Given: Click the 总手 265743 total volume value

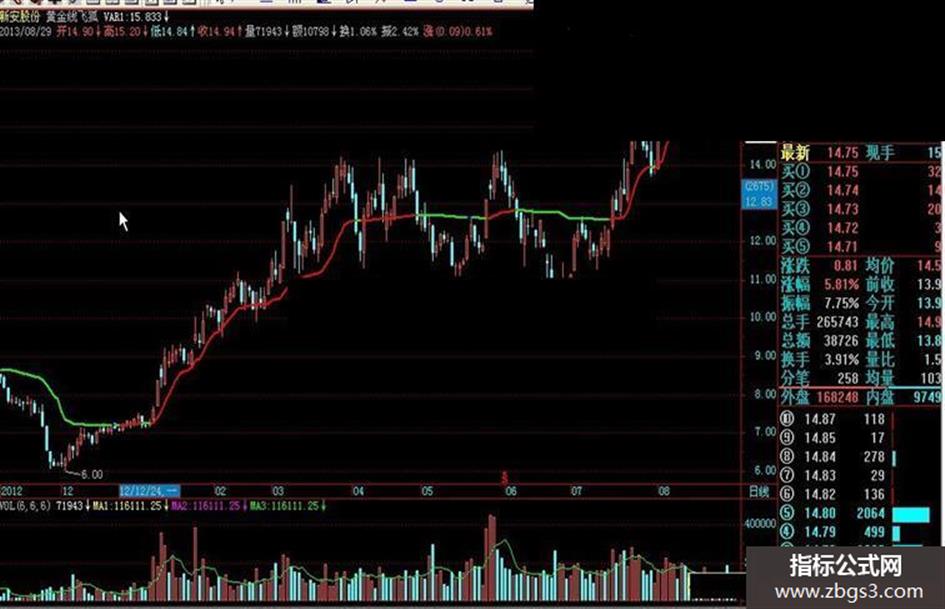Looking at the screenshot, I should click(x=838, y=322).
